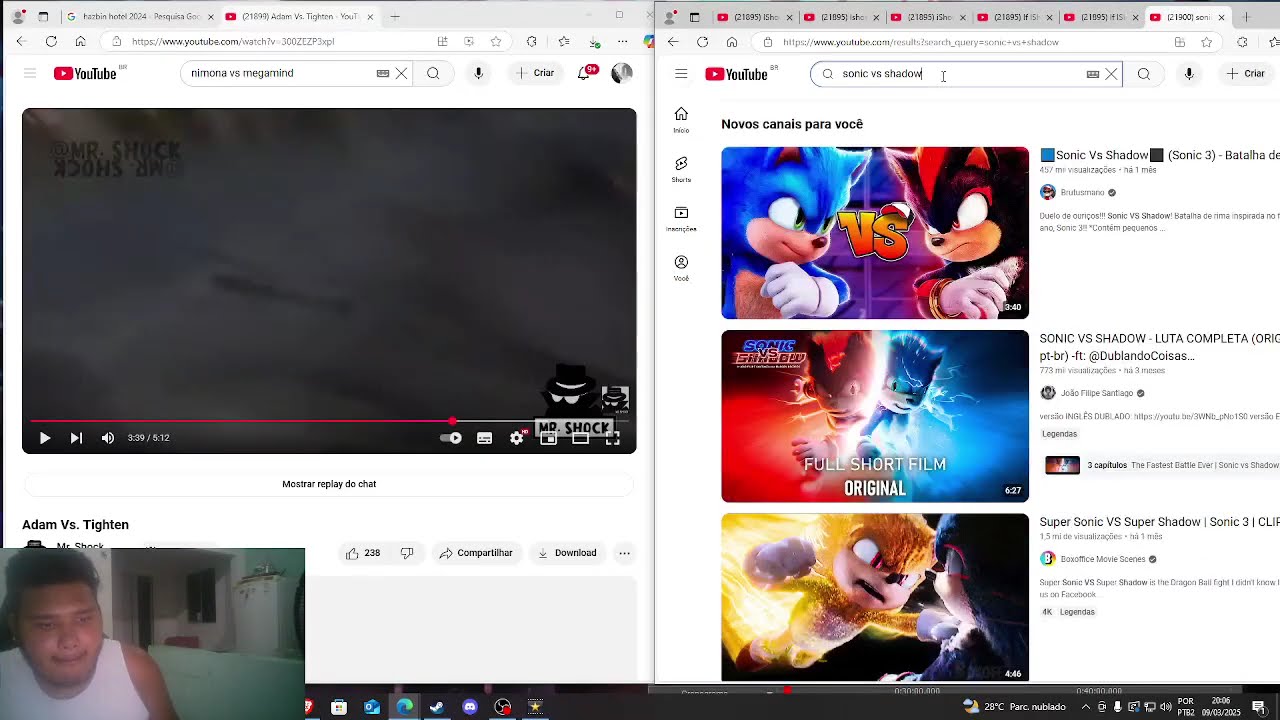Like the Adam Vs. Tighten video
This screenshot has width=1280, height=720.
362,553
